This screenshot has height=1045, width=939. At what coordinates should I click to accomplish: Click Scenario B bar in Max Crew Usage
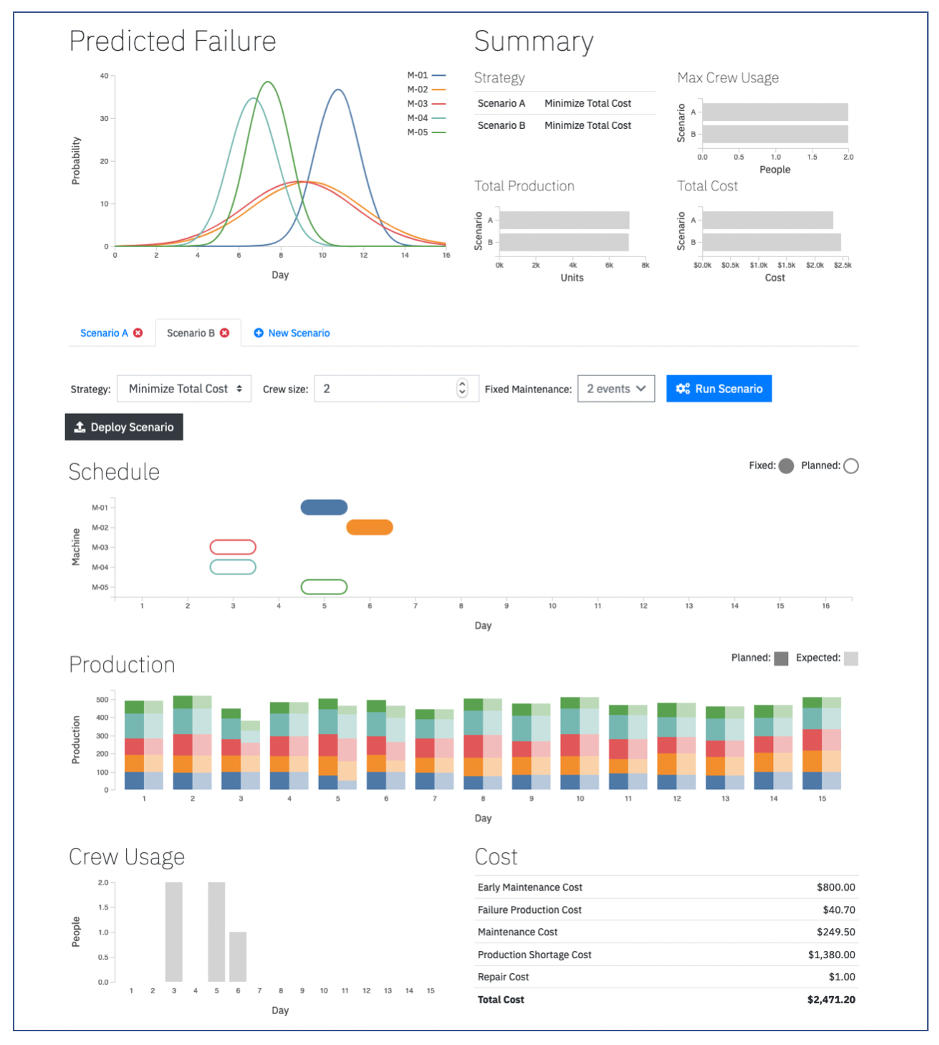(x=775, y=134)
